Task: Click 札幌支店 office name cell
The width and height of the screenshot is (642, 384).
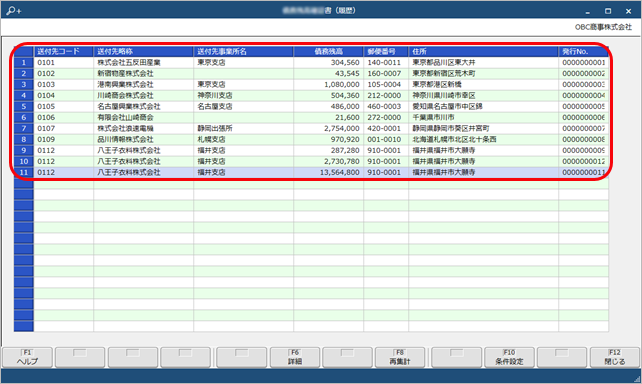Action: (243, 140)
